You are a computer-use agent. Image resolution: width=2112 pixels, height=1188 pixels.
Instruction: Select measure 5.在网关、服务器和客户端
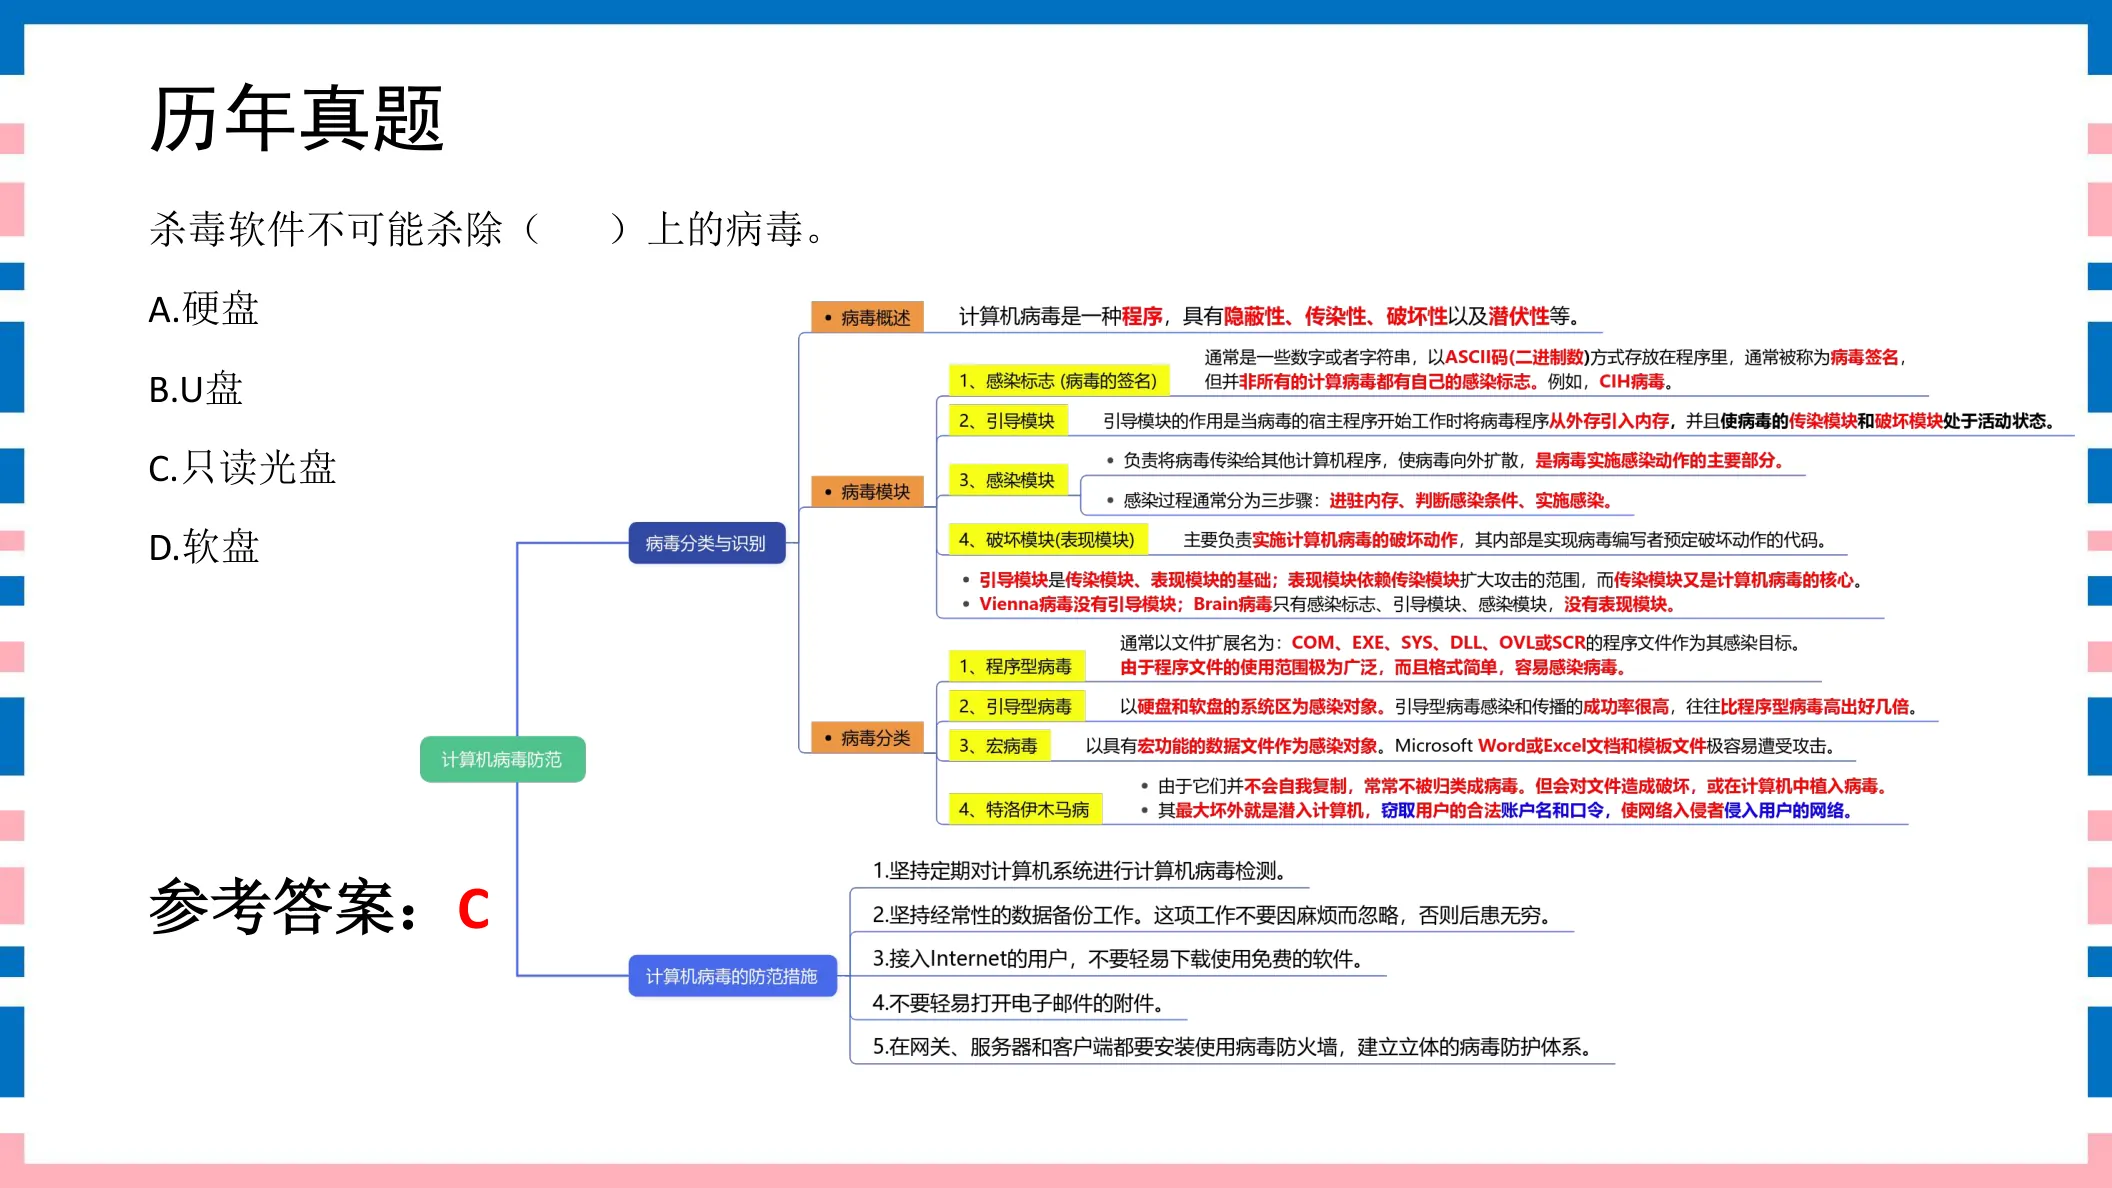[1233, 1047]
